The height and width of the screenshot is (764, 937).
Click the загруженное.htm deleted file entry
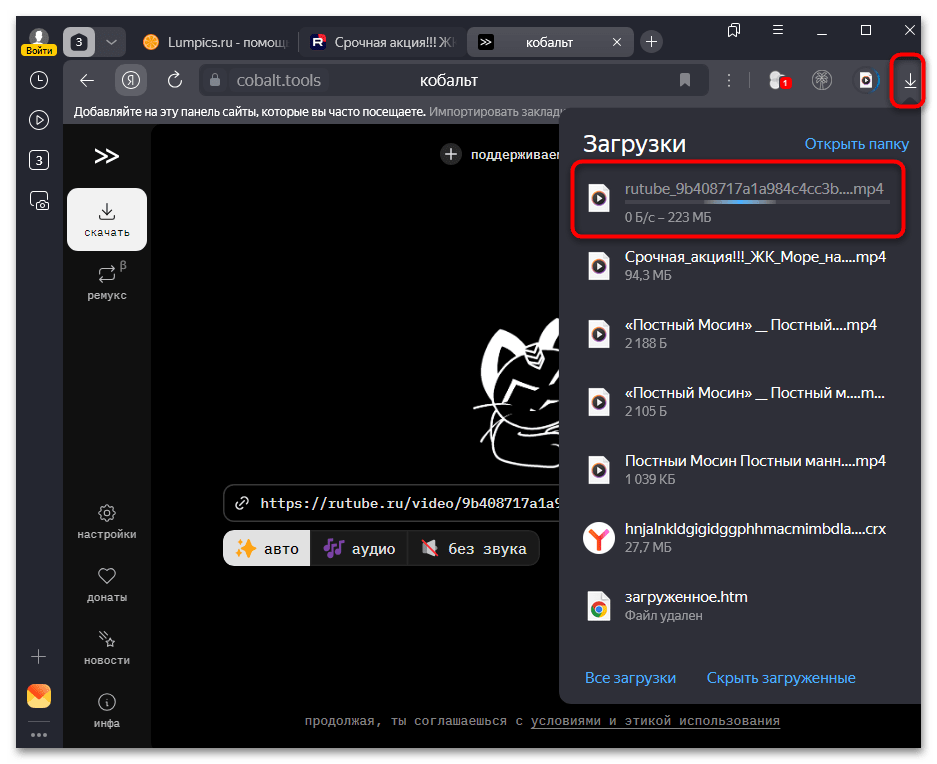coord(737,606)
